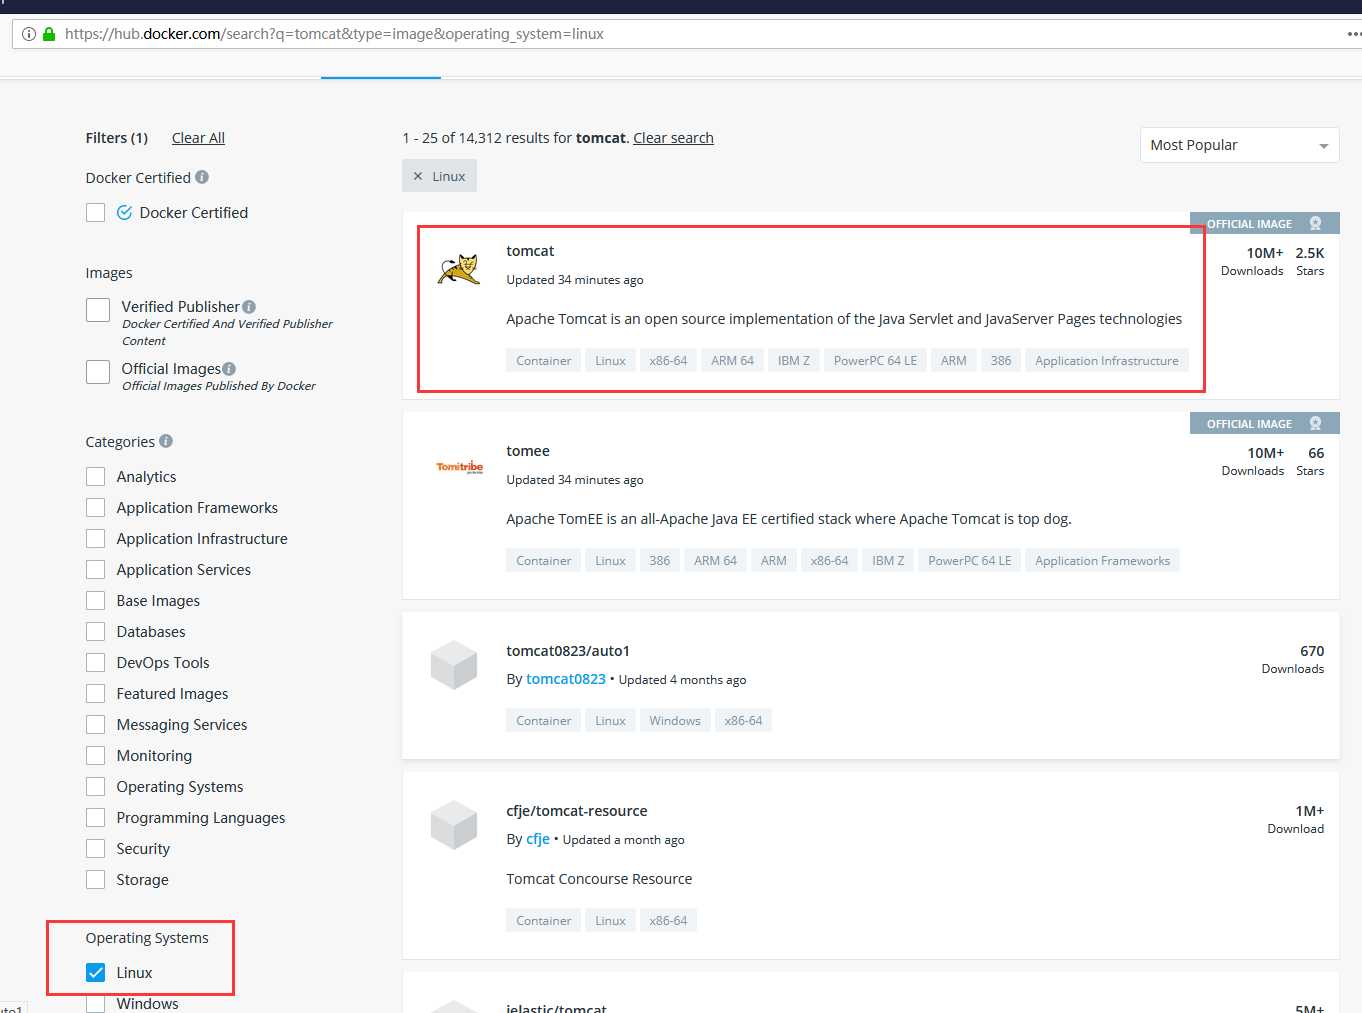Check the Base Images category
Viewport: 1362px width, 1013px height.
(96, 601)
